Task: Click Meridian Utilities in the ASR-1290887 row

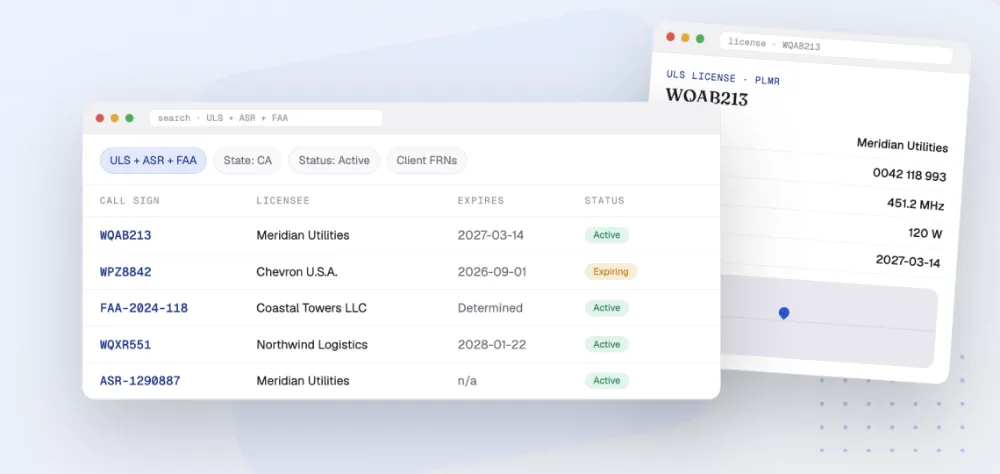Action: 303,381
